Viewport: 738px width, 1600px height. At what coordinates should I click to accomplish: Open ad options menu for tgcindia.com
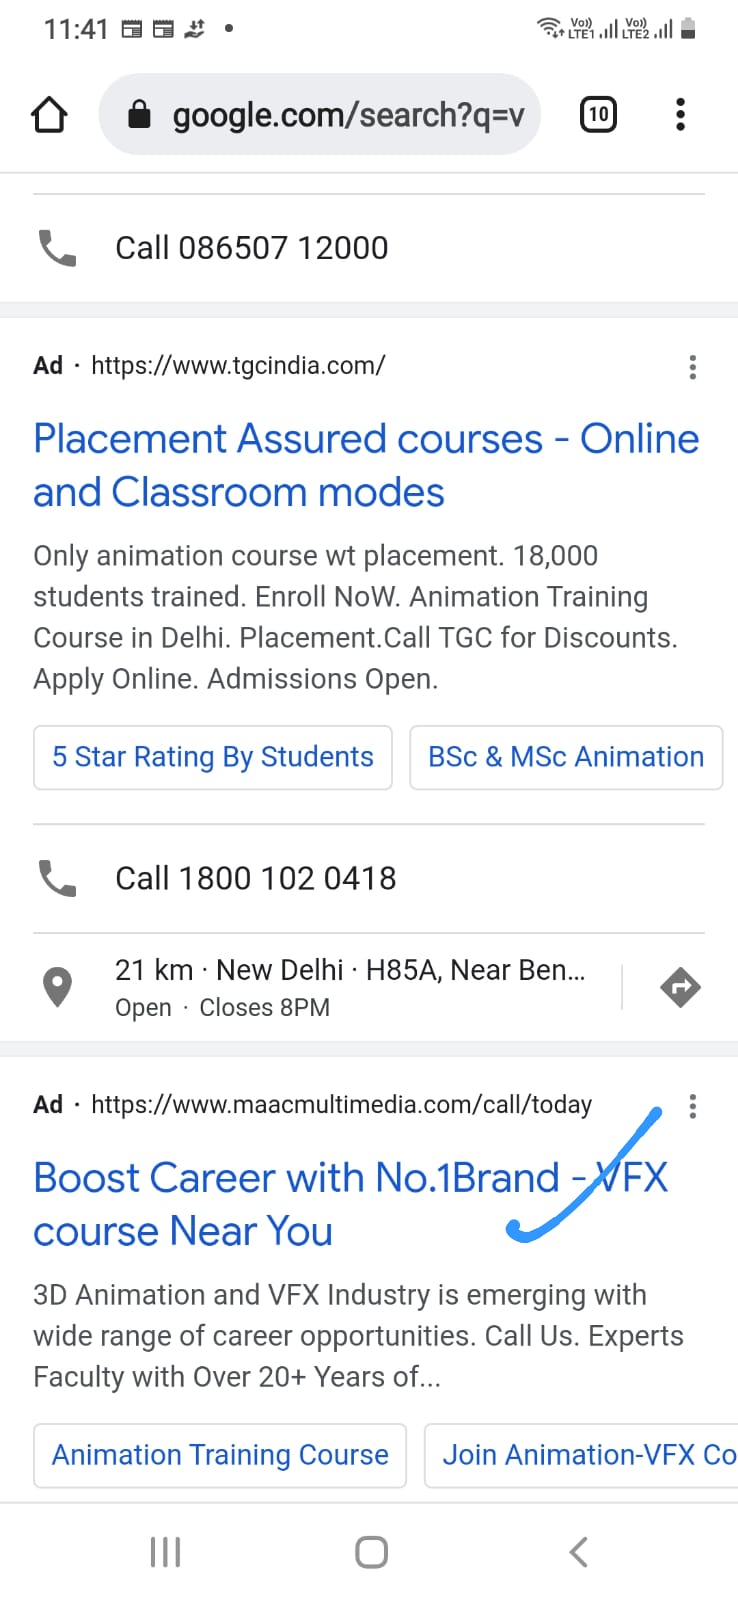(692, 367)
